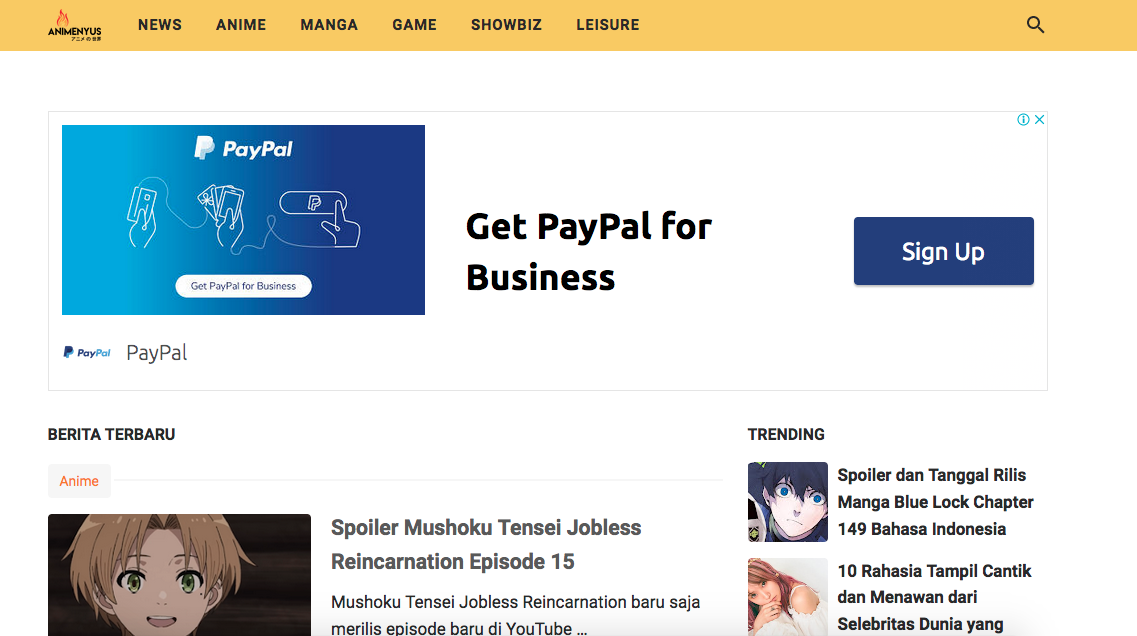Select the Anime category tag
1137x636 pixels.
[x=79, y=481]
